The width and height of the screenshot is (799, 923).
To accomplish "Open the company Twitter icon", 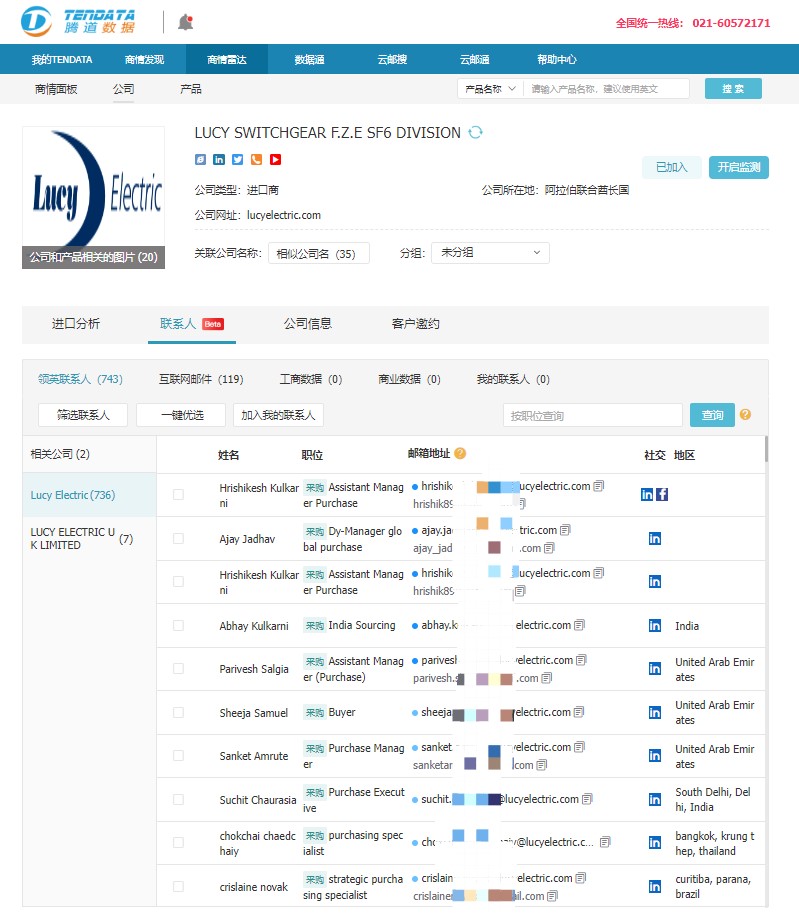I will [237, 160].
